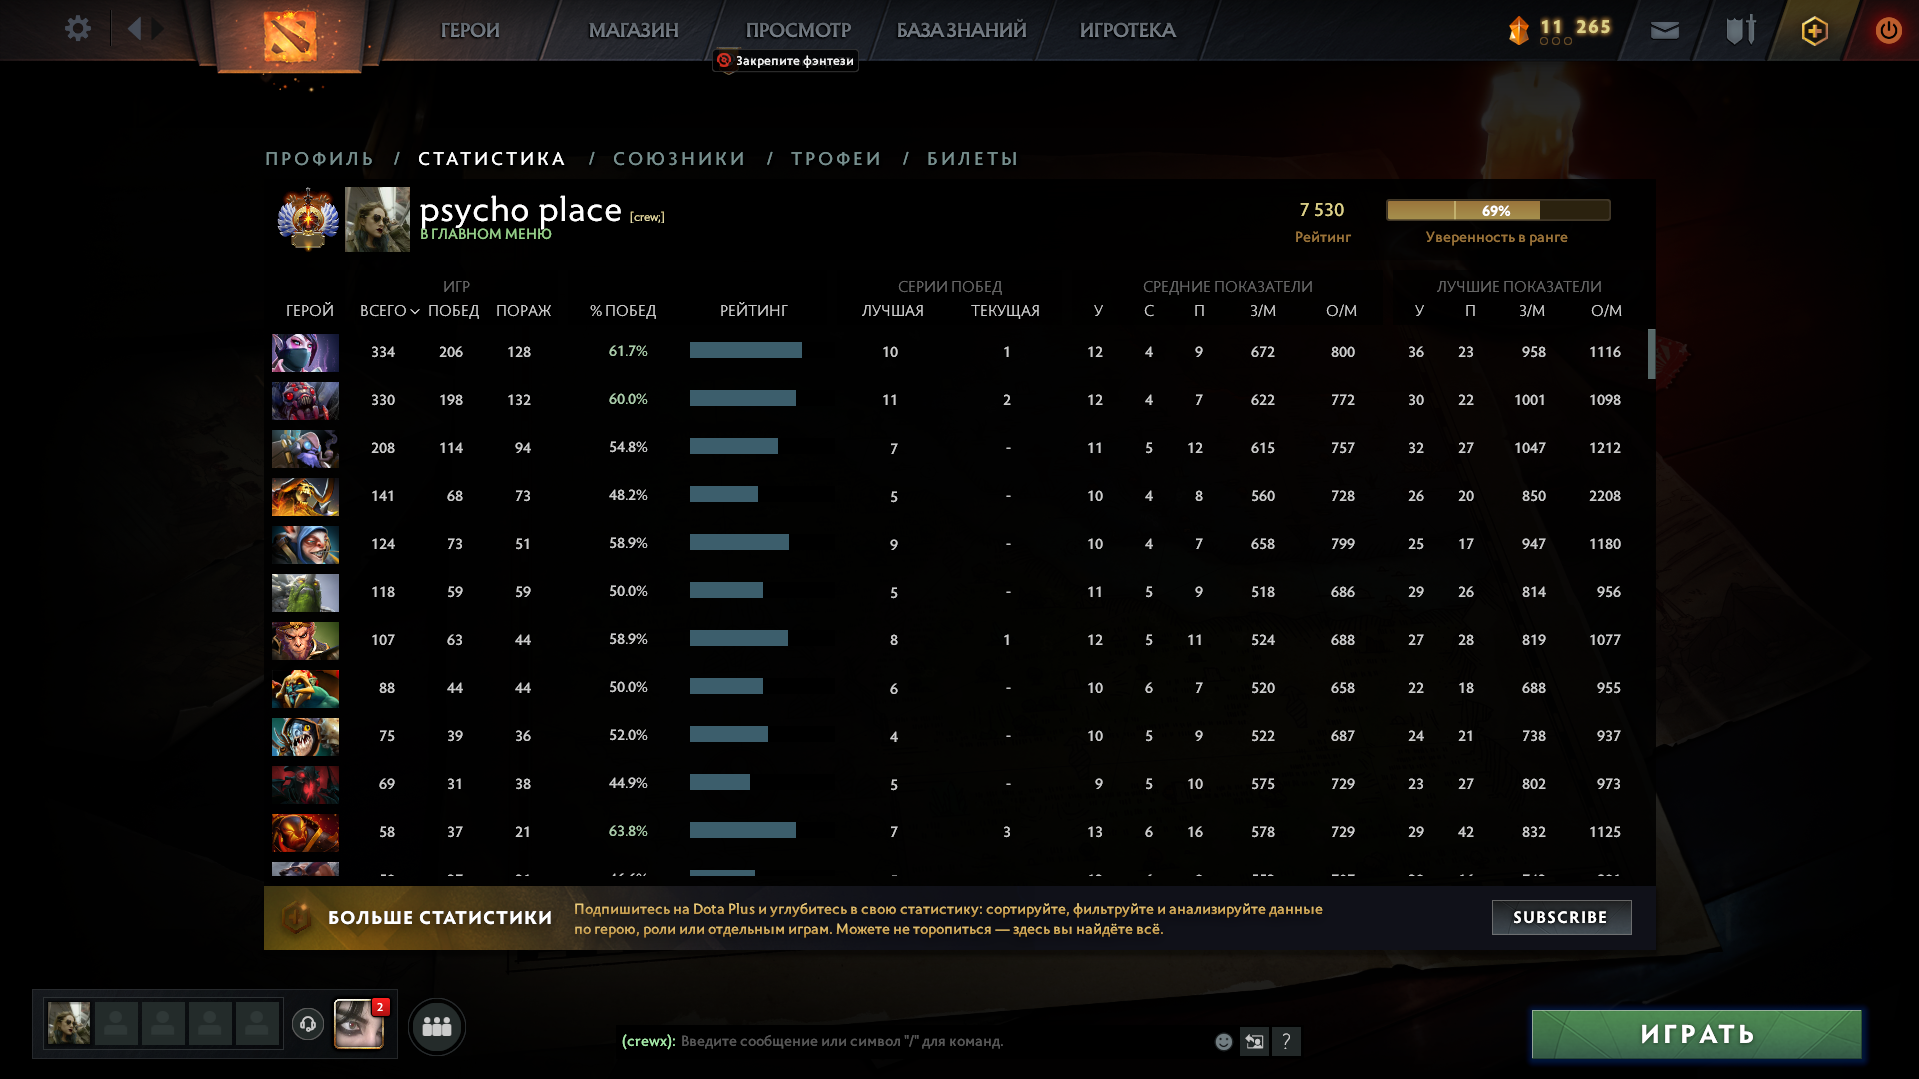The height and width of the screenshot is (1079, 1919).
Task: Select the hero portrait with 107 games
Action: pyautogui.click(x=305, y=641)
